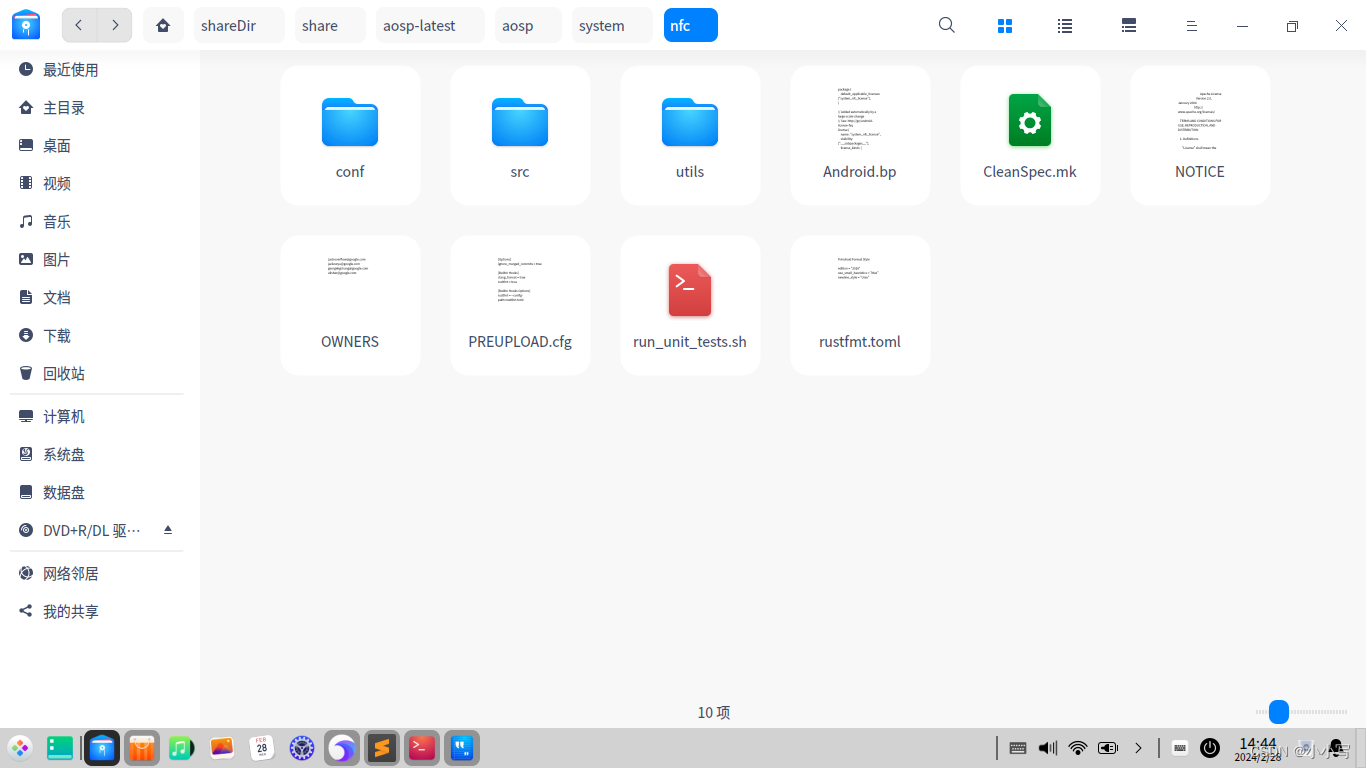Expand the hidden system tray icons
Screen dimensions: 1366x768
click(x=1139, y=747)
